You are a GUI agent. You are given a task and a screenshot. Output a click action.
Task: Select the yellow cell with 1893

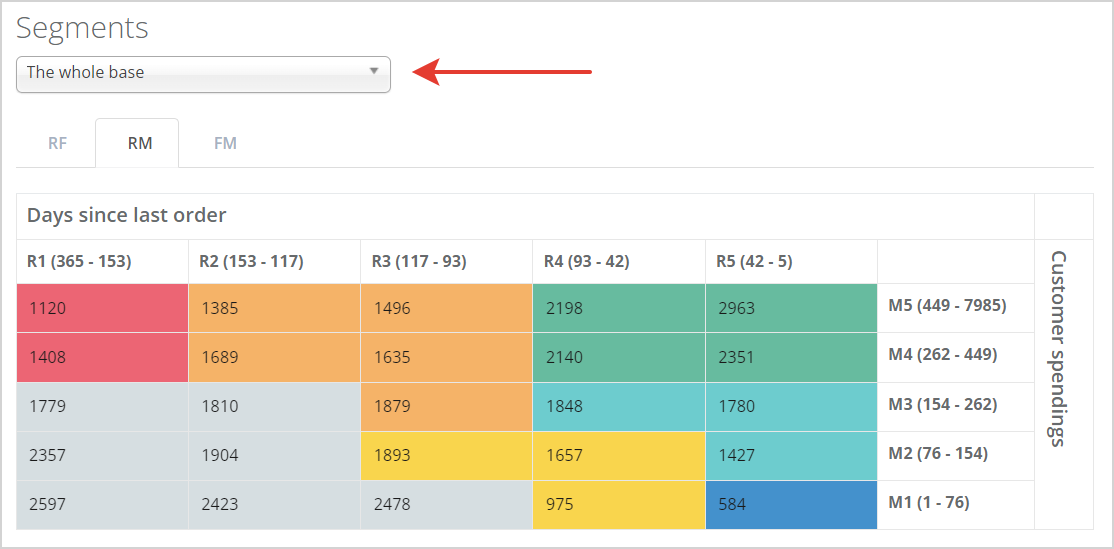(x=446, y=455)
